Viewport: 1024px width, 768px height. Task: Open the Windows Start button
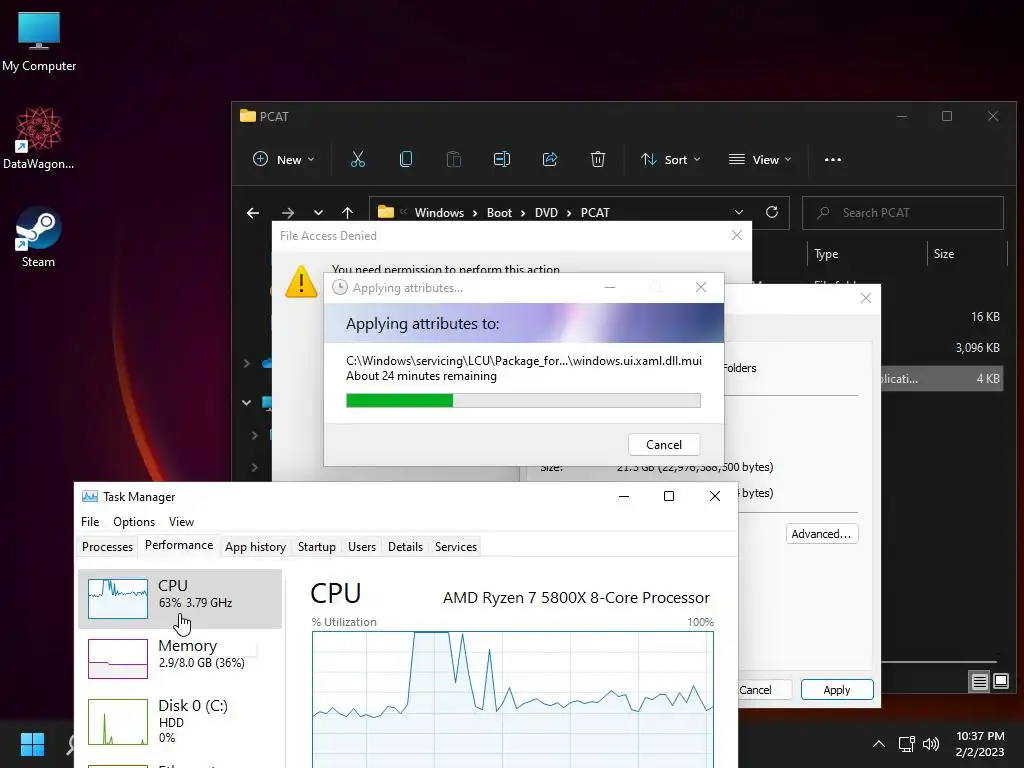click(x=32, y=744)
